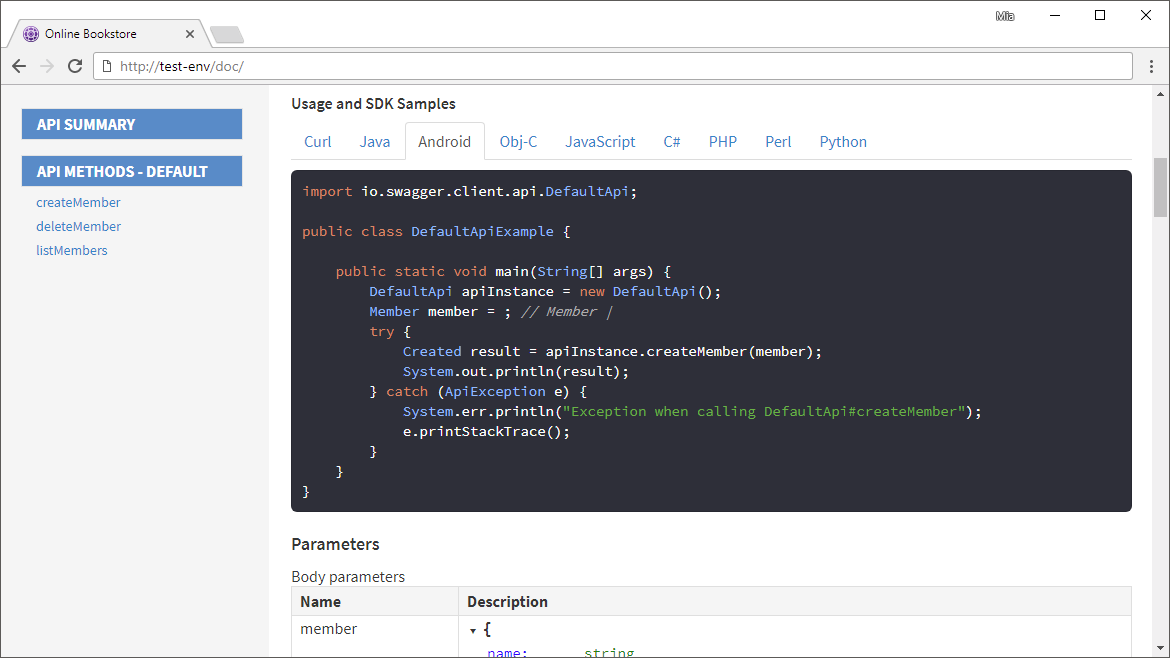Click the 'public class DefaultApiExample' code line
Screen dimensions: 1170x658
[x=437, y=232]
